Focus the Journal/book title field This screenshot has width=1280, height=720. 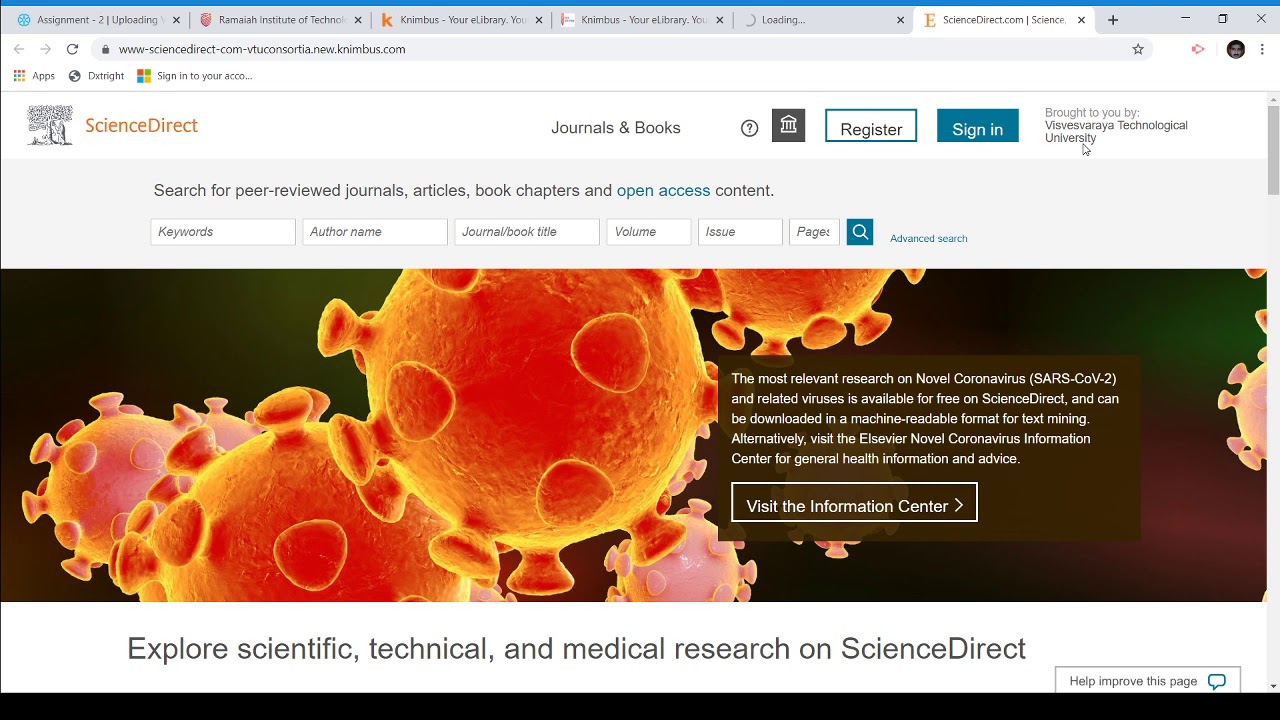point(527,232)
